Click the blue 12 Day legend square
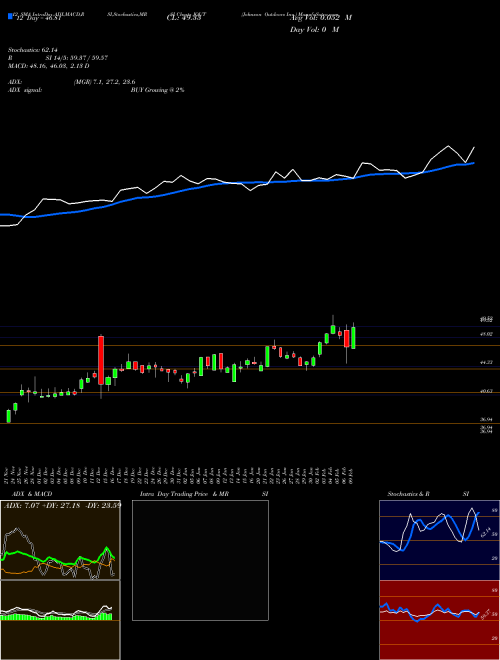Image resolution: width=500 pixels, height=660 pixels. (x=10, y=17)
